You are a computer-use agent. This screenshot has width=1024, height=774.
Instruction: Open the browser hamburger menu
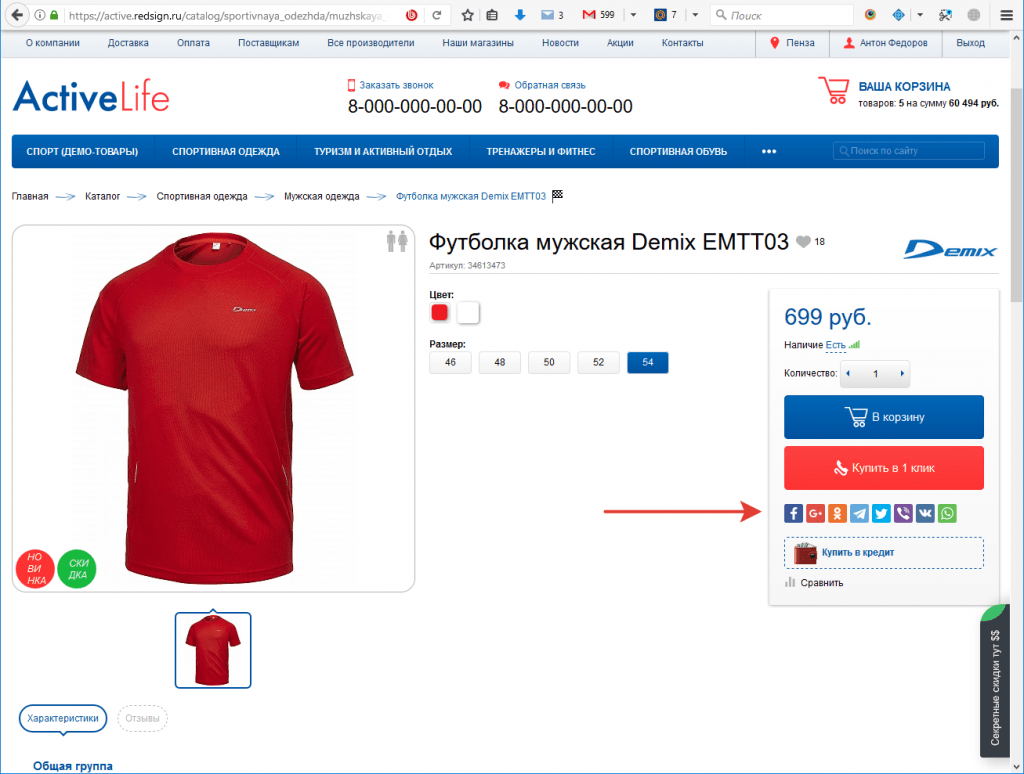[x=1006, y=15]
